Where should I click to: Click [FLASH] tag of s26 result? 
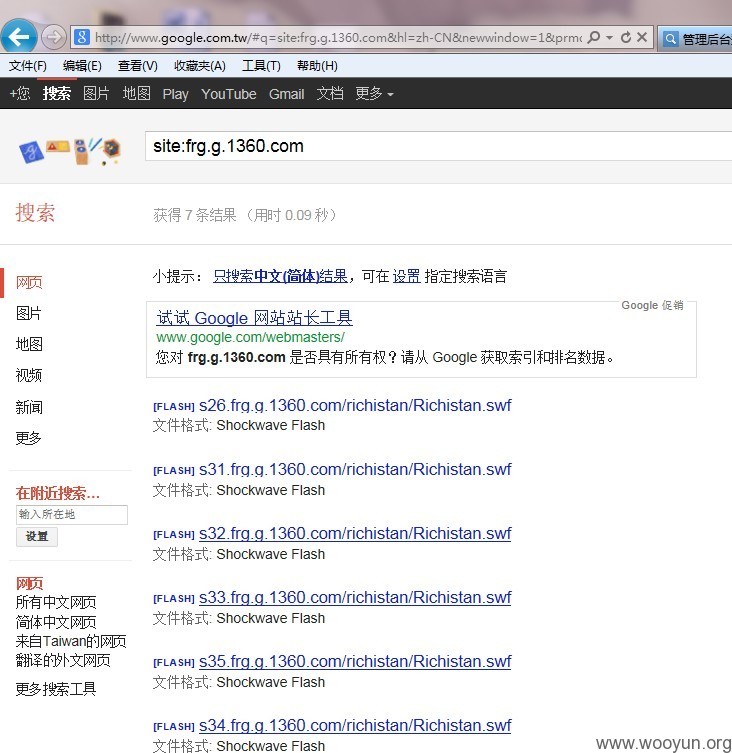click(173, 407)
